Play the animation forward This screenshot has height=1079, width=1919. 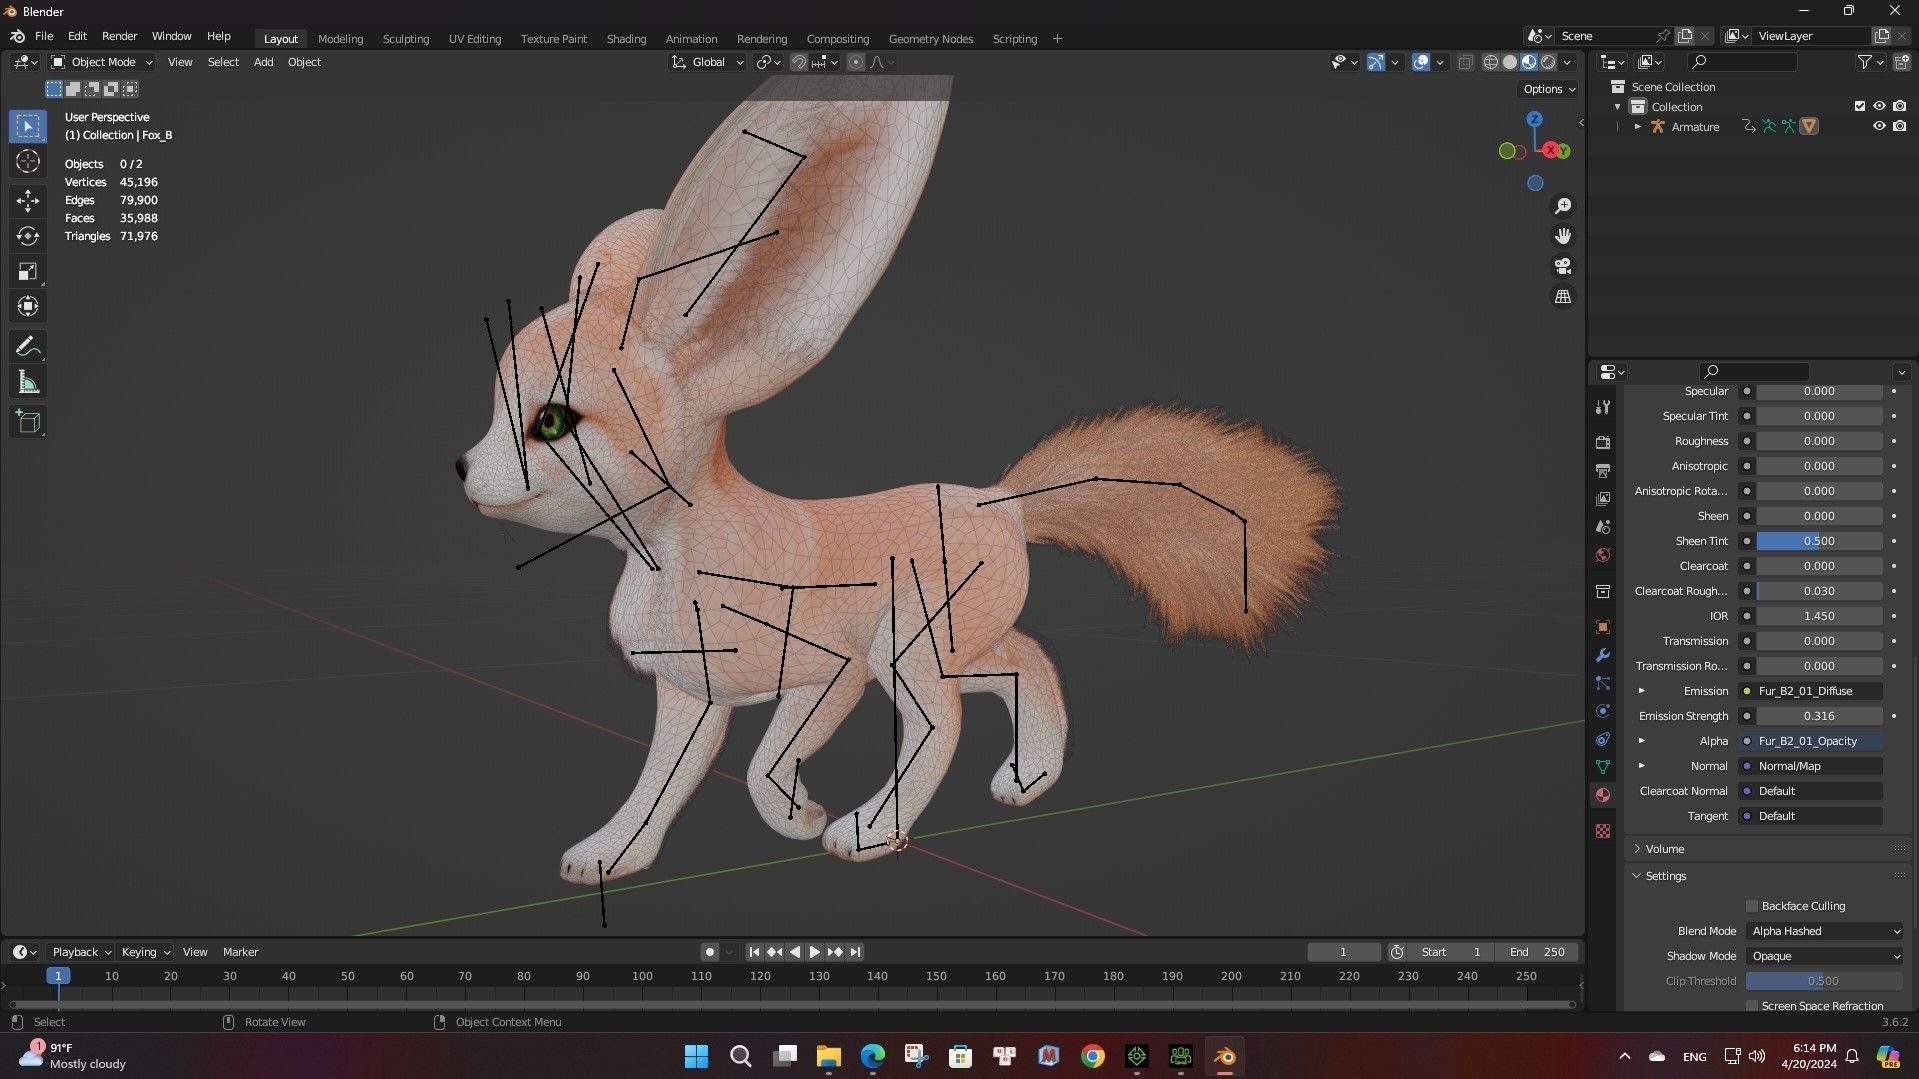pyautogui.click(x=815, y=952)
